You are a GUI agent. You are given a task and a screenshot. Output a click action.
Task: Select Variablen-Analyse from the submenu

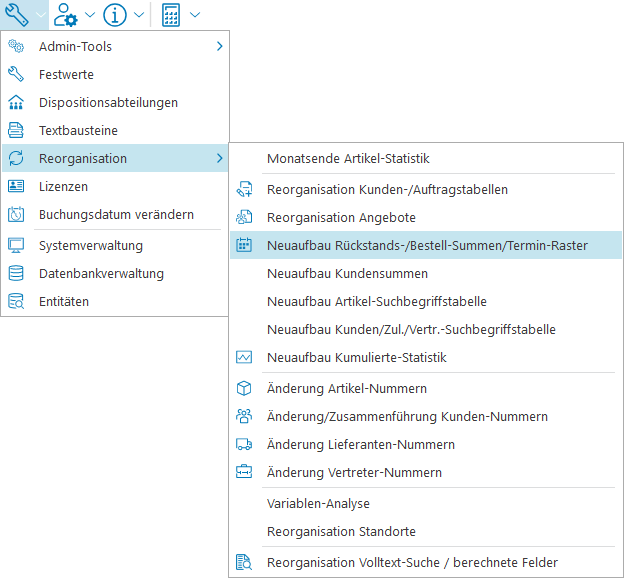(318, 503)
